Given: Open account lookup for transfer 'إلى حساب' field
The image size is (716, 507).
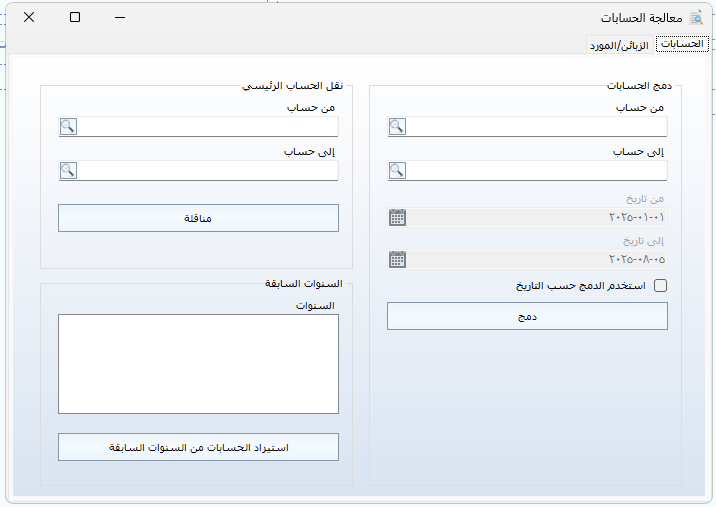Looking at the screenshot, I should point(68,171).
